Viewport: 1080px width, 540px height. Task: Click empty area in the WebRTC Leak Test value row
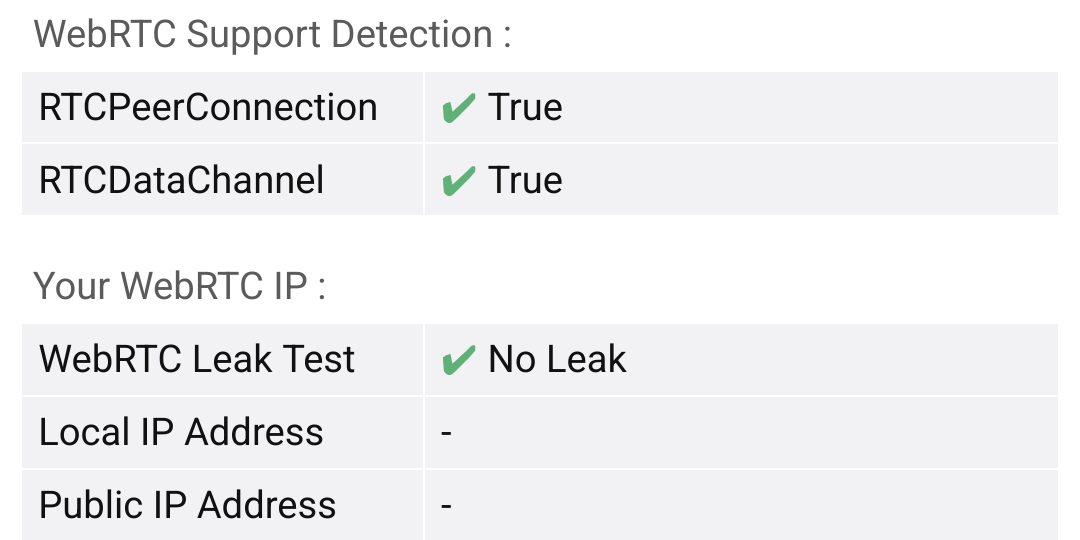pos(840,360)
